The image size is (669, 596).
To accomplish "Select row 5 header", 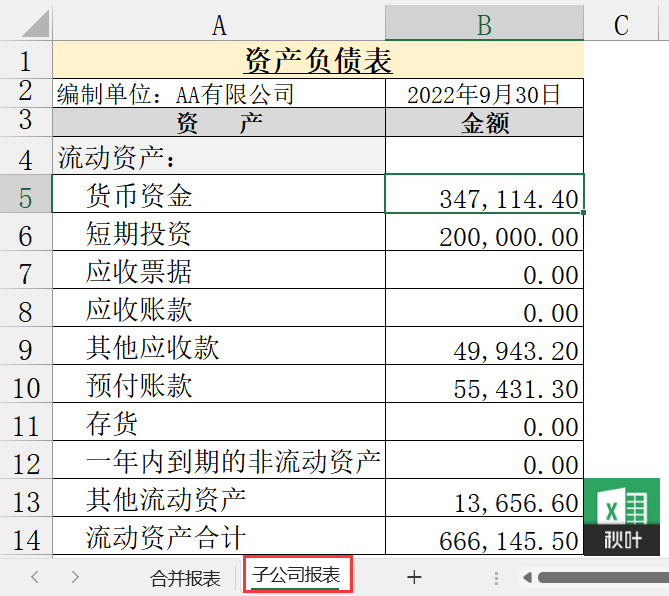I will (x=26, y=193).
